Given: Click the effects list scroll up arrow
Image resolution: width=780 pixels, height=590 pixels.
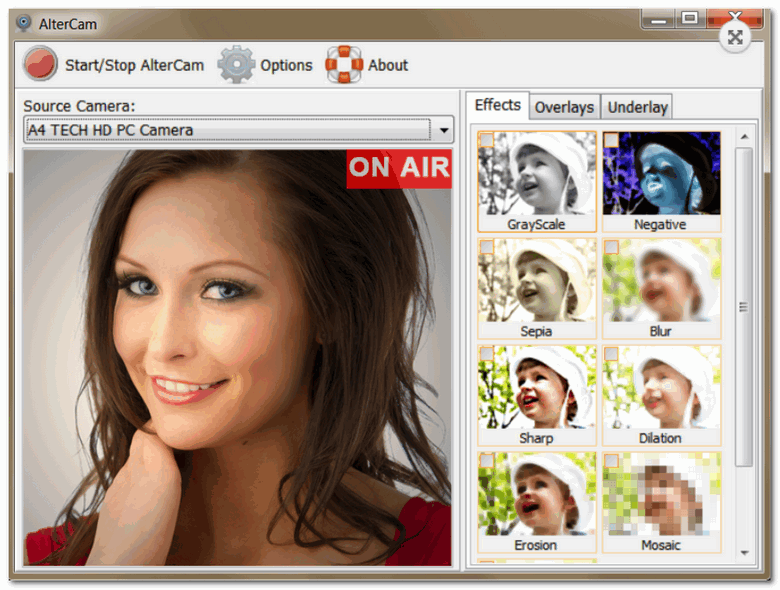Looking at the screenshot, I should (x=744, y=136).
